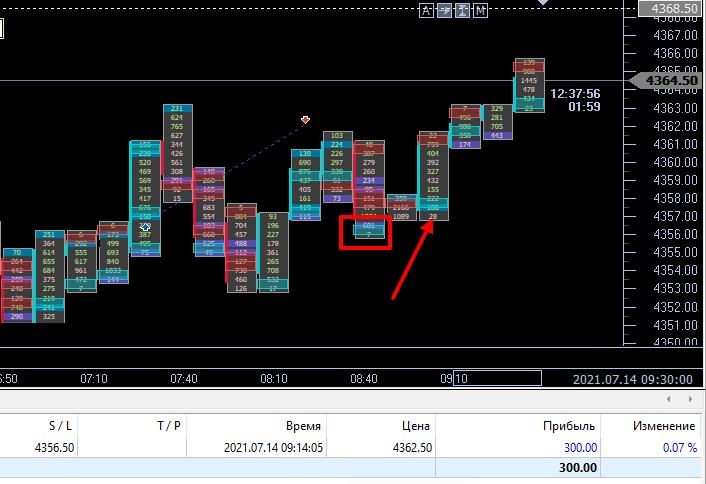Click the 4360.00 price scale label
This screenshot has width=706, height=484.
pyautogui.click(x=675, y=162)
